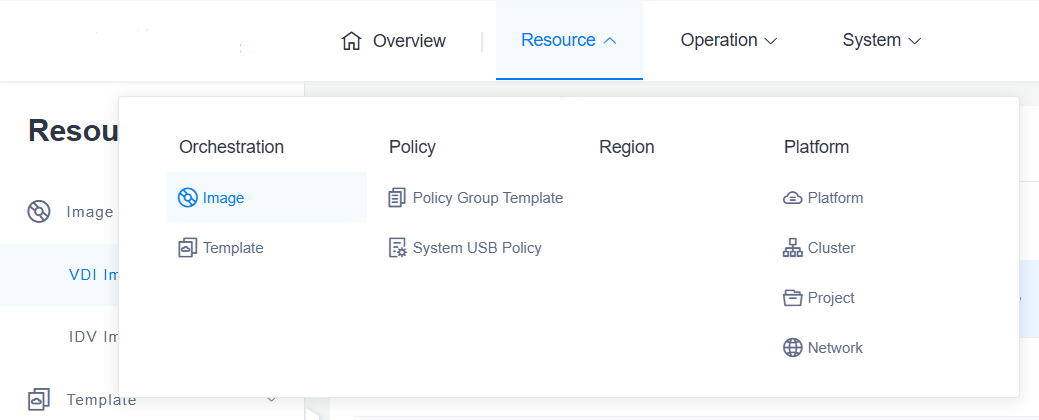Select the Cluster hierarchy icon
Screen dimensions: 1039x420
coord(792,248)
